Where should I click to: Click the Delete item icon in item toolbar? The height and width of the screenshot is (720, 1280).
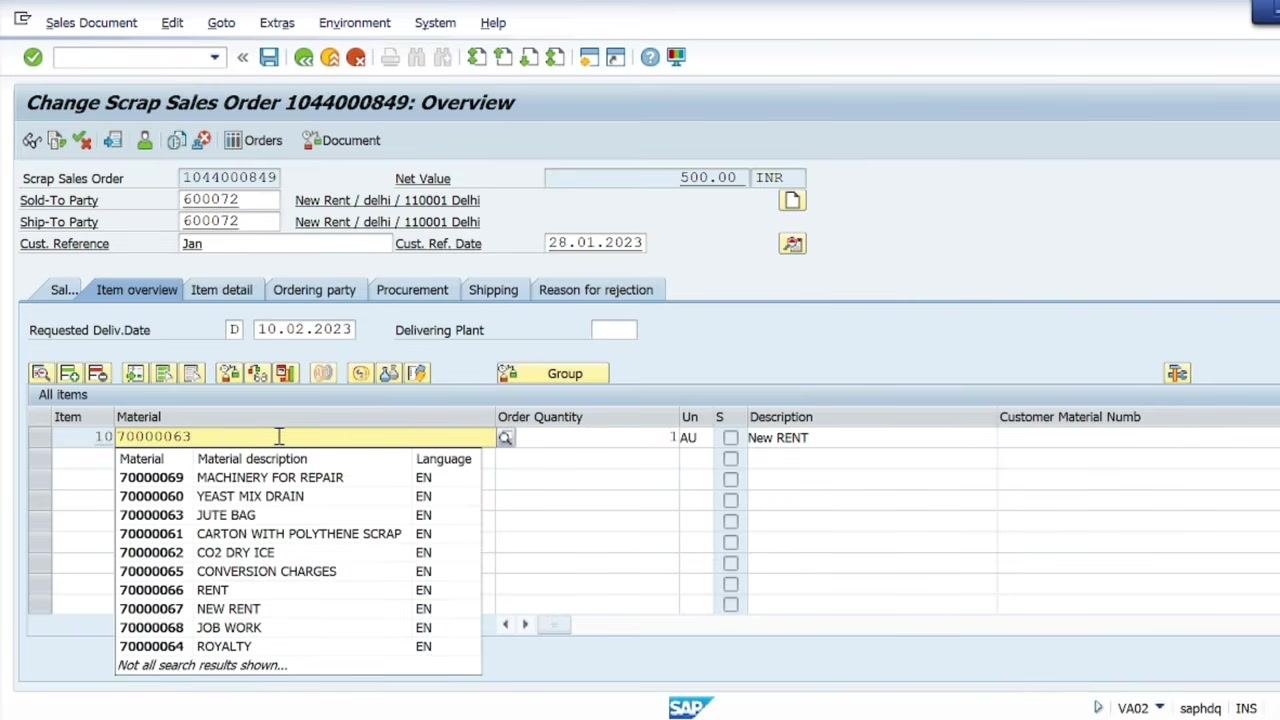click(97, 374)
